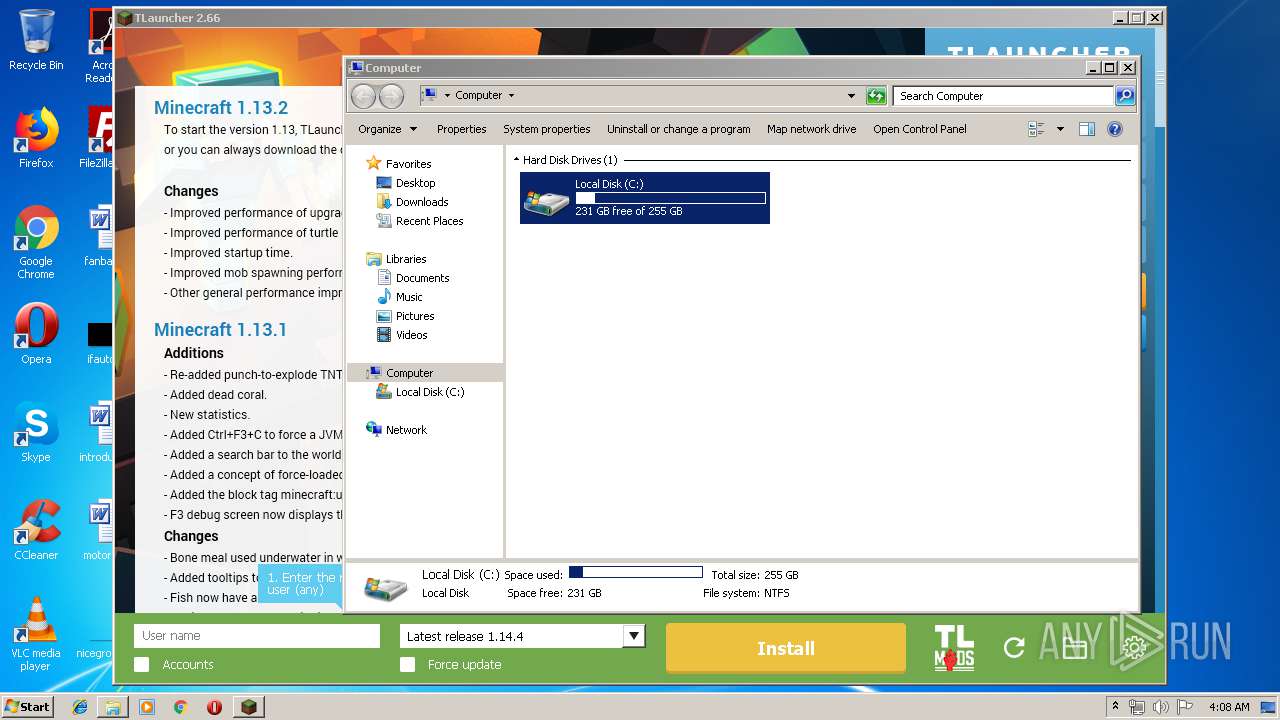Image resolution: width=1280 pixels, height=720 pixels.
Task: Show hidden tray icons arrow
Action: 1116,706
